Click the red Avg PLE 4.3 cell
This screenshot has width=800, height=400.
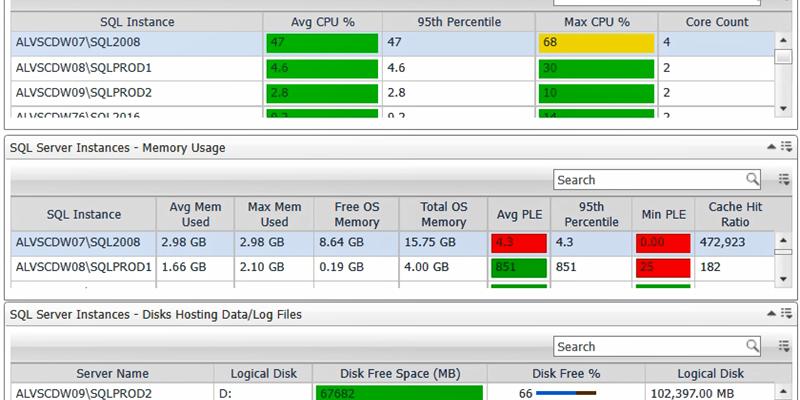tap(519, 243)
